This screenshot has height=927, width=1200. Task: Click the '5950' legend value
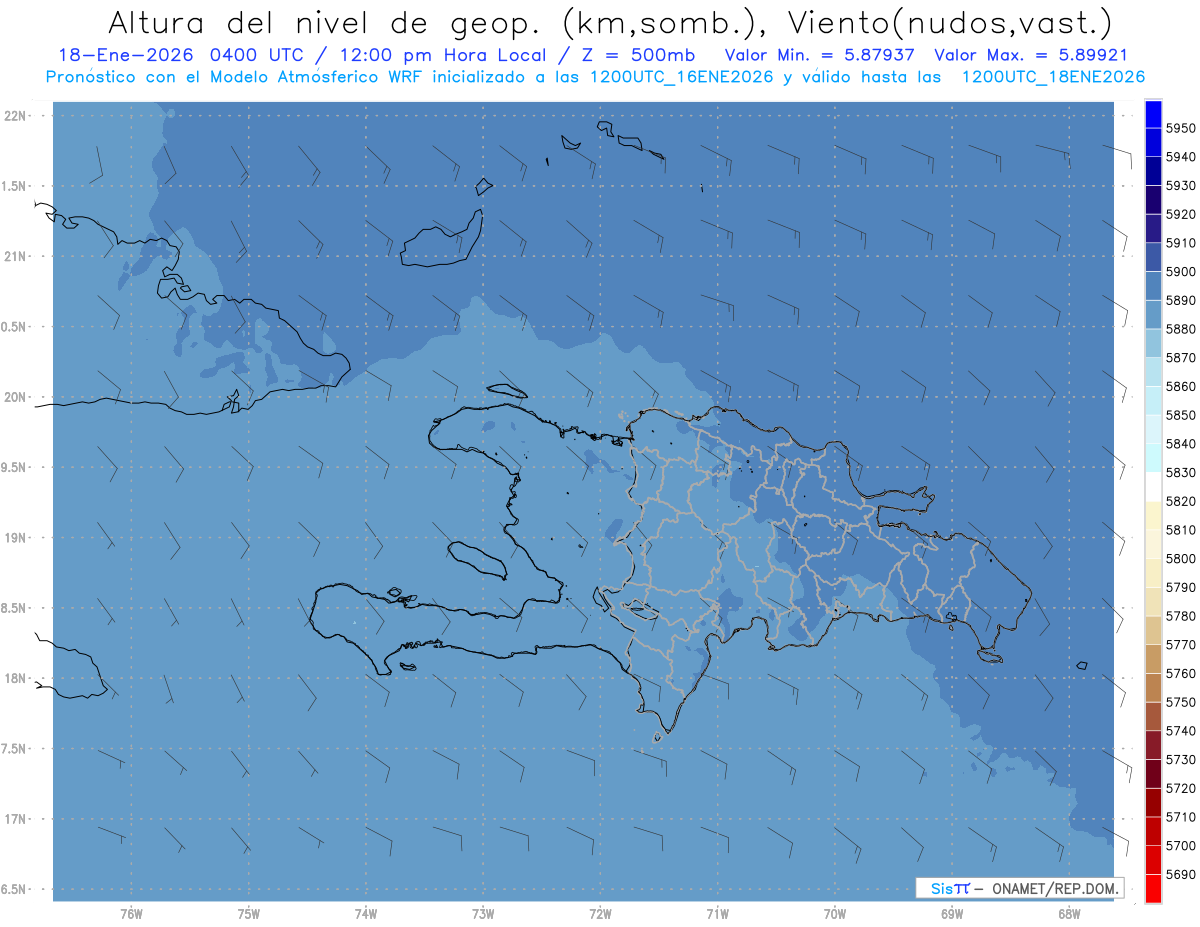point(1181,129)
